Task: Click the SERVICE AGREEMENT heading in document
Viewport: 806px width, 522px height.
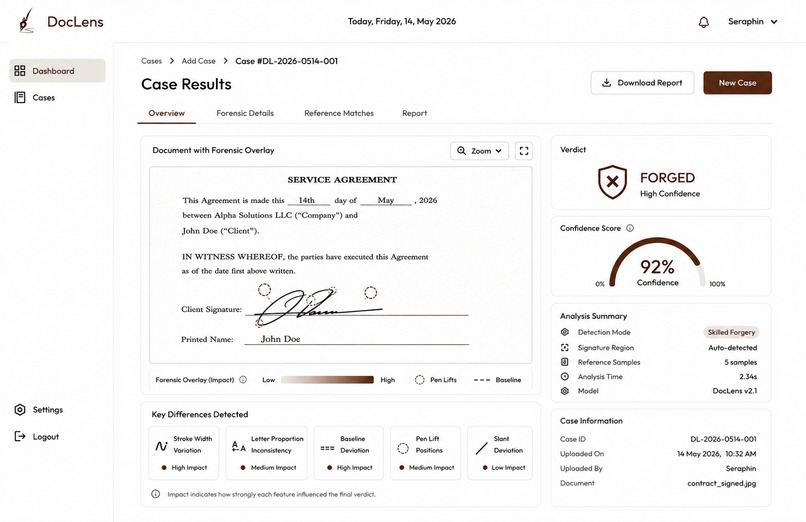Action: [x=342, y=180]
